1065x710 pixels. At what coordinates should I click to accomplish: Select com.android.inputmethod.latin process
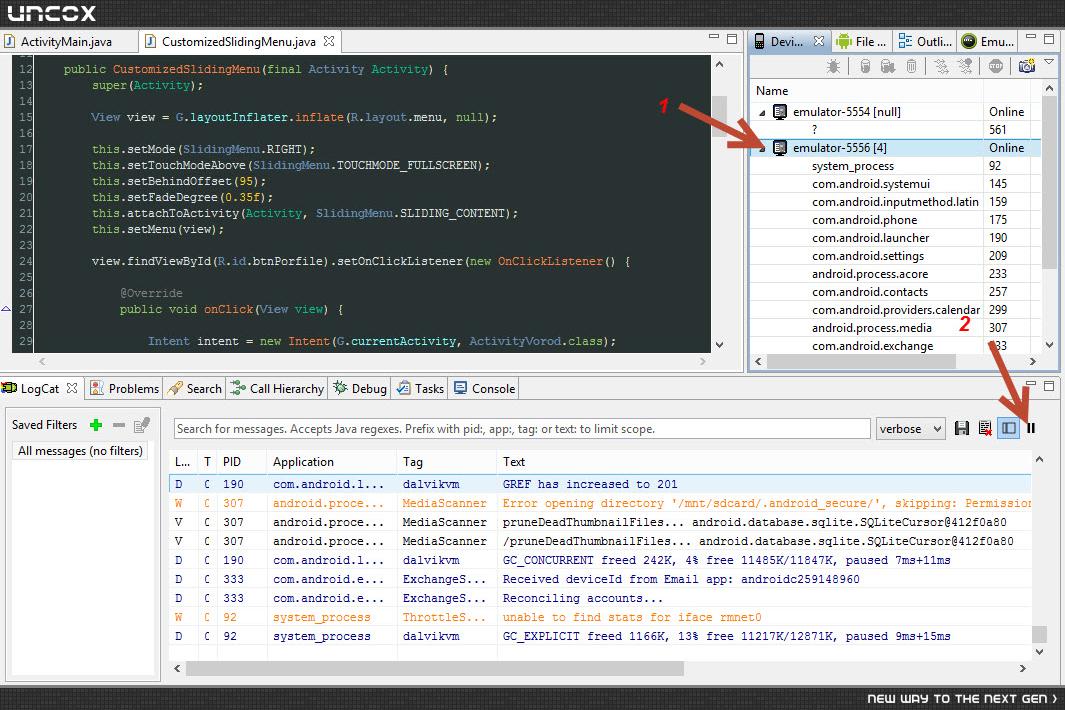click(895, 202)
